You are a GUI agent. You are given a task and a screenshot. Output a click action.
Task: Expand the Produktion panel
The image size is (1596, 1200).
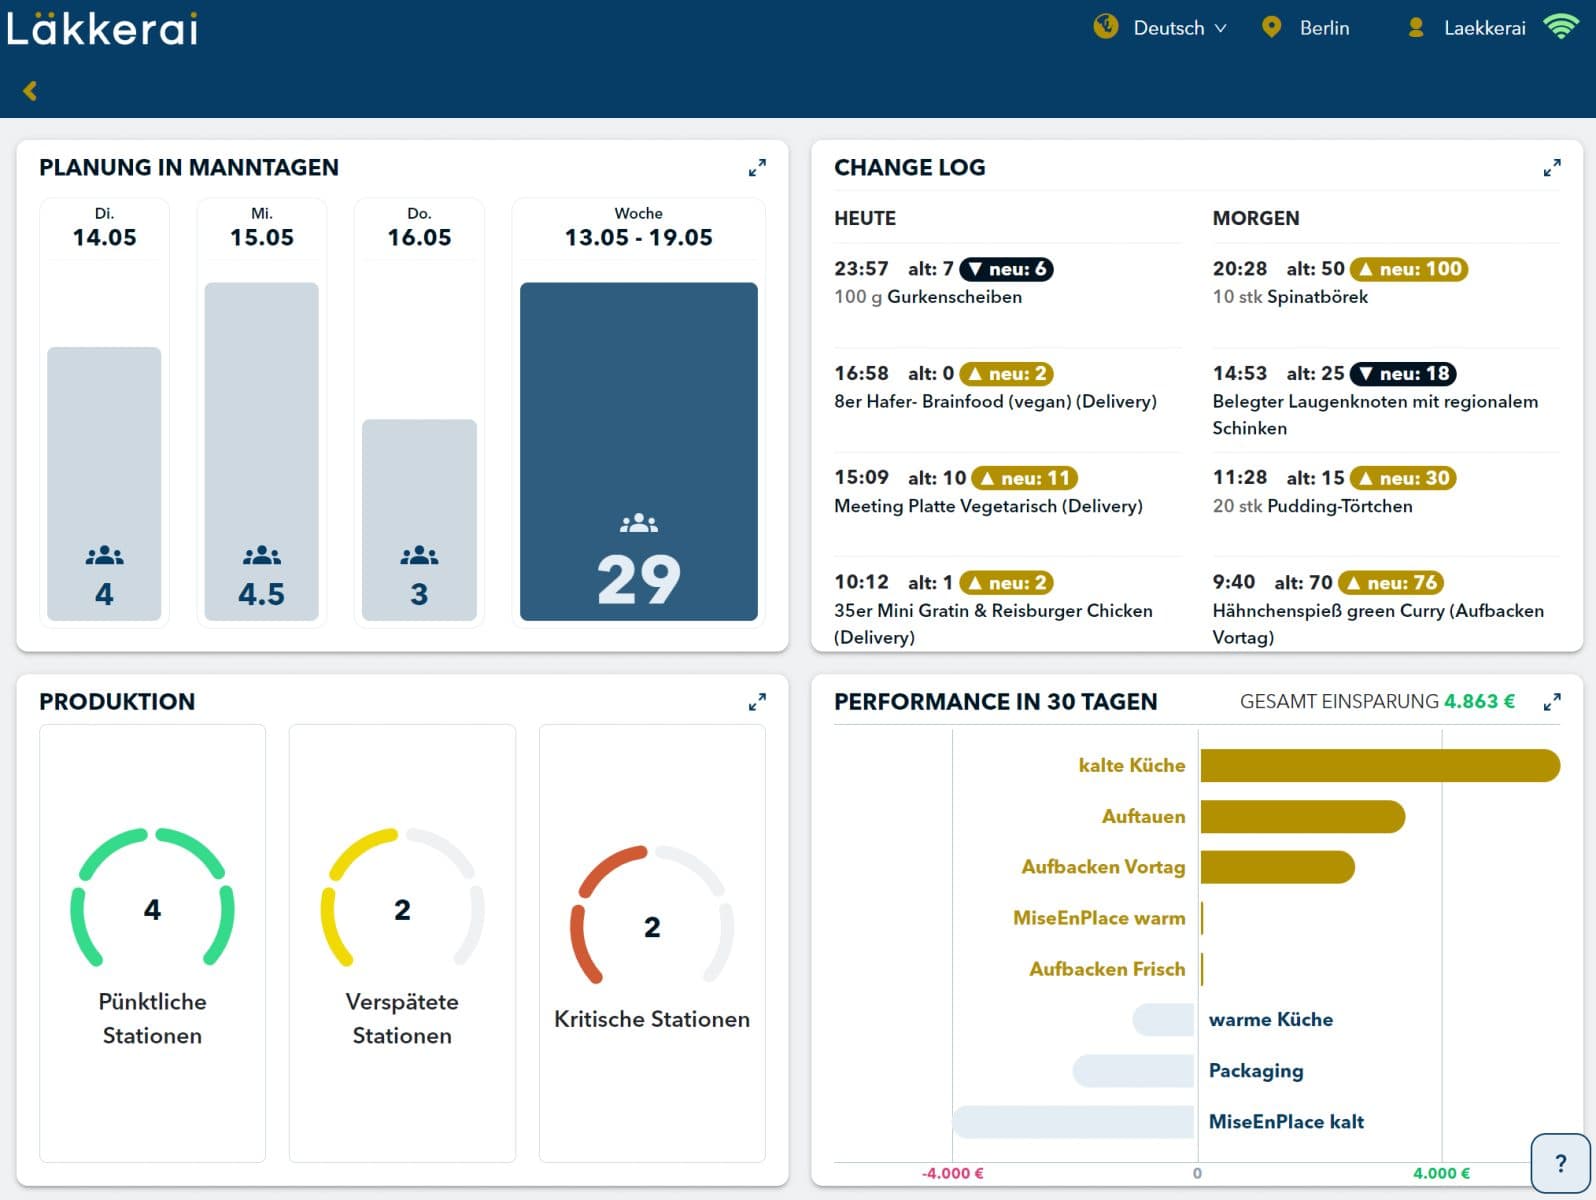[x=757, y=702]
